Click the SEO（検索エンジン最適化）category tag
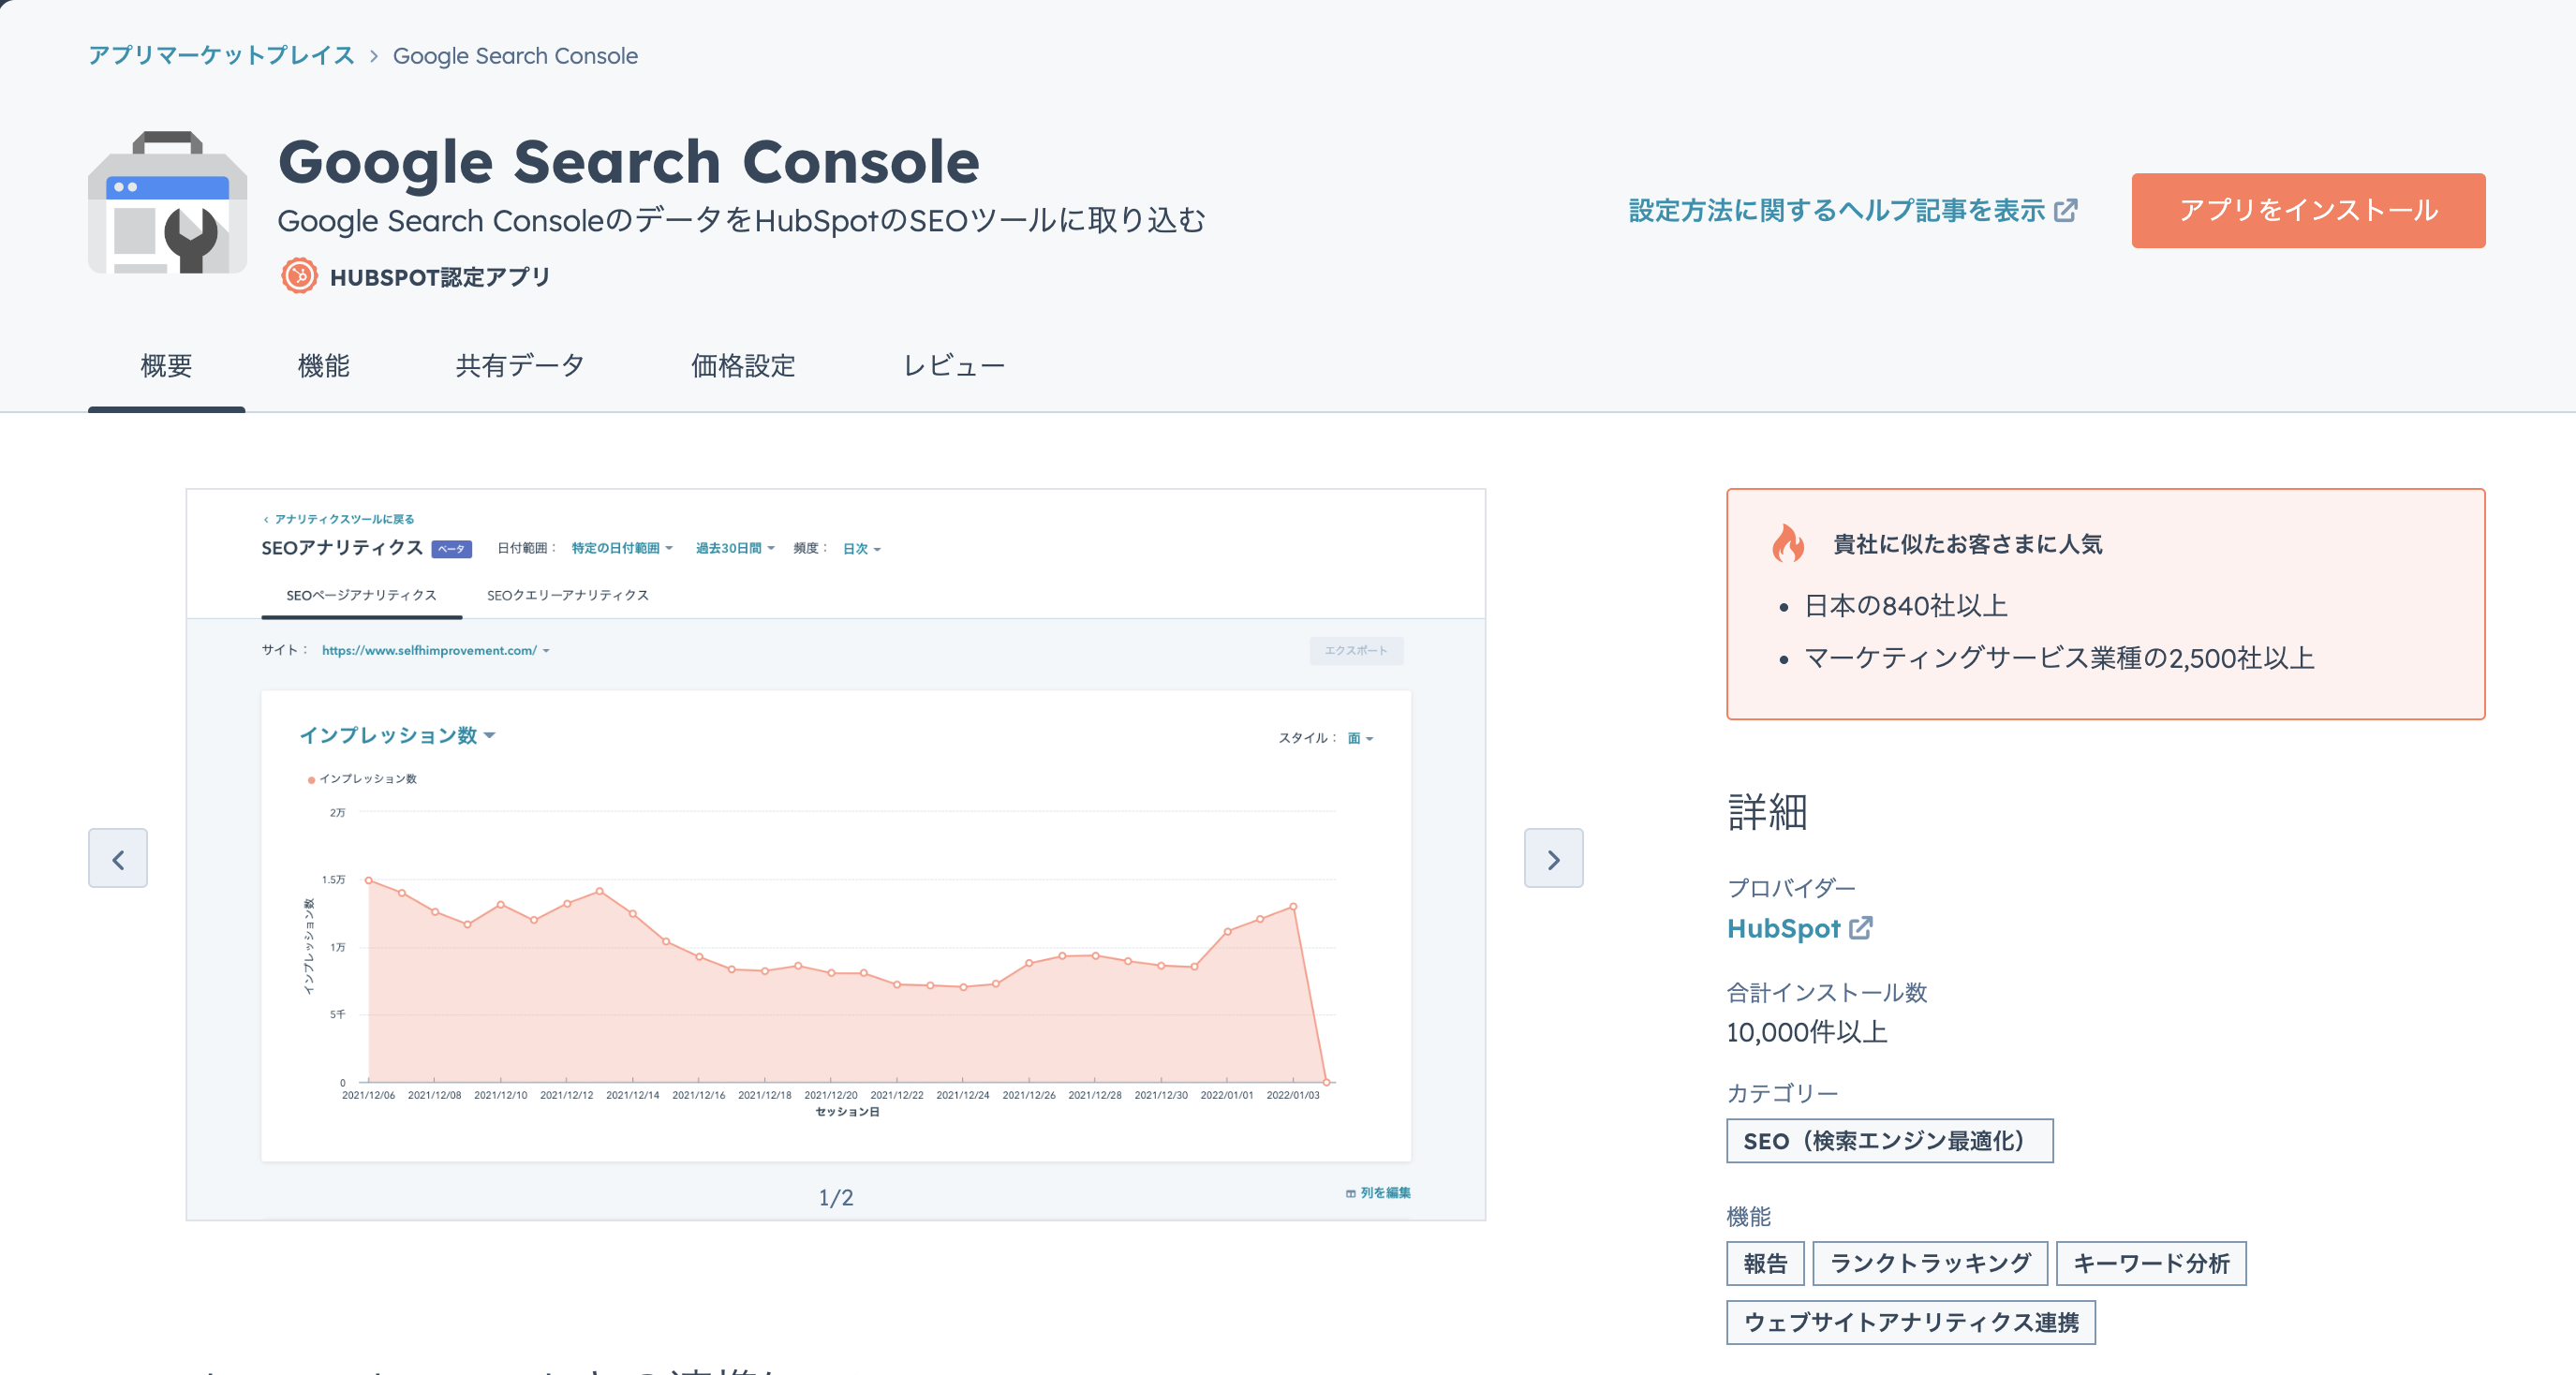The height and width of the screenshot is (1375, 2576). [x=1889, y=1141]
